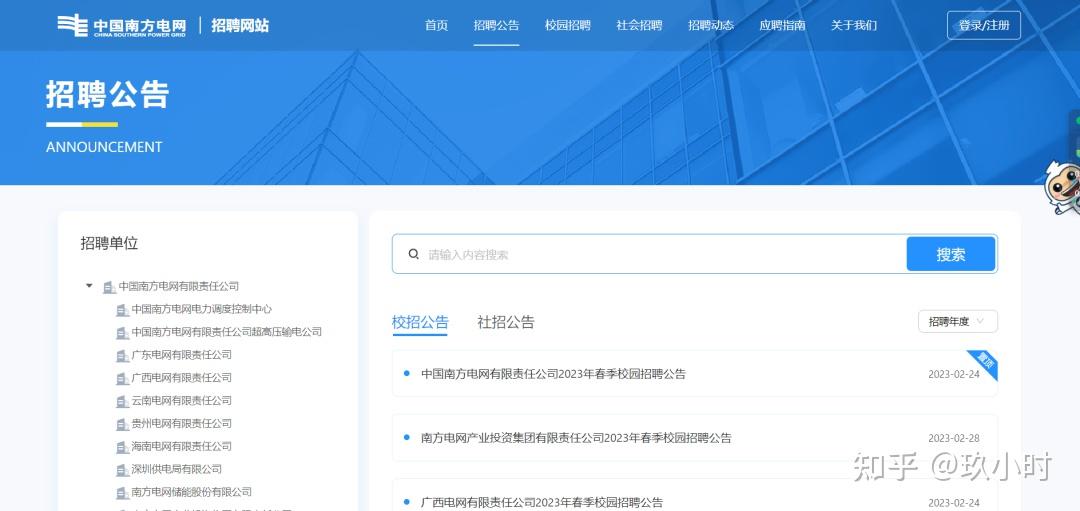This screenshot has height=511, width=1080.
Task: Switch to the 校招公告 tab
Action: point(420,322)
